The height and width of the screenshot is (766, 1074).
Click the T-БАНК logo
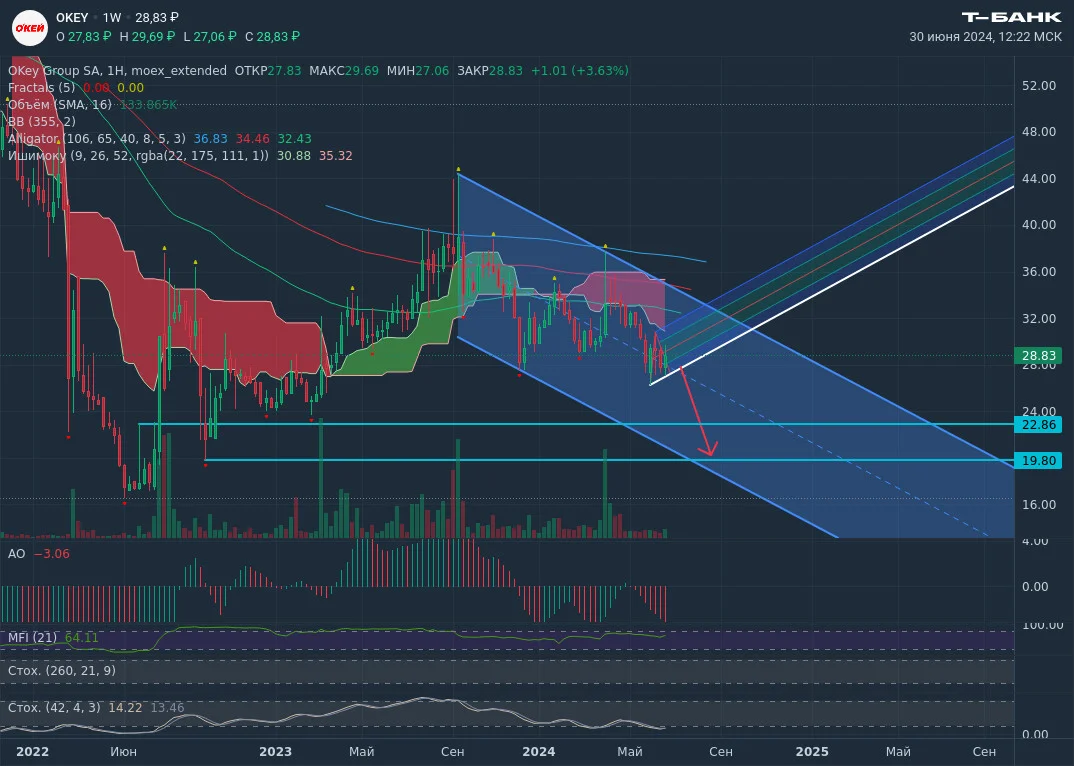[x=1012, y=17]
